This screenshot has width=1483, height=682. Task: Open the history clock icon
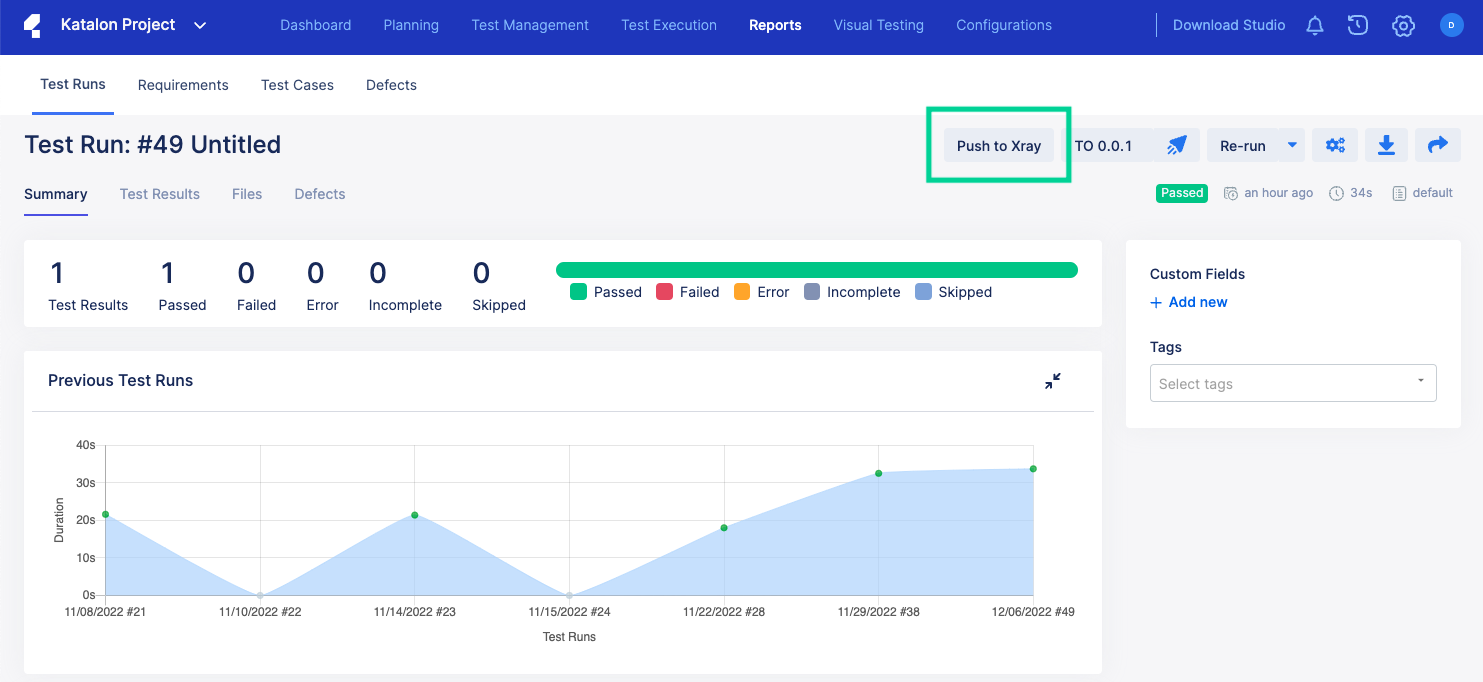(x=1357, y=26)
